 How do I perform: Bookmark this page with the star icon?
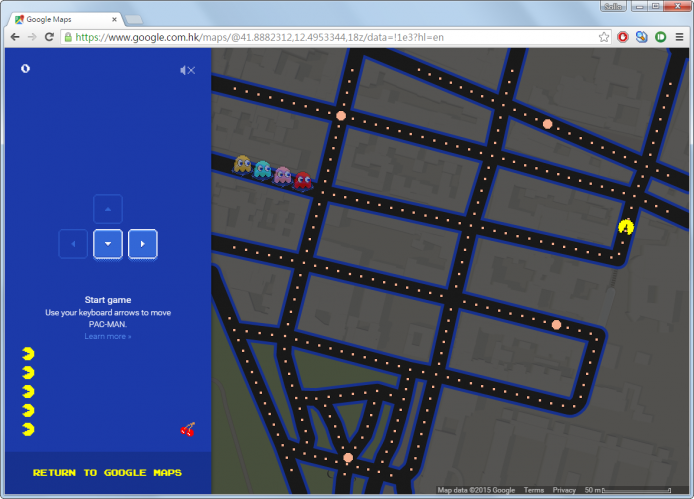pos(604,37)
